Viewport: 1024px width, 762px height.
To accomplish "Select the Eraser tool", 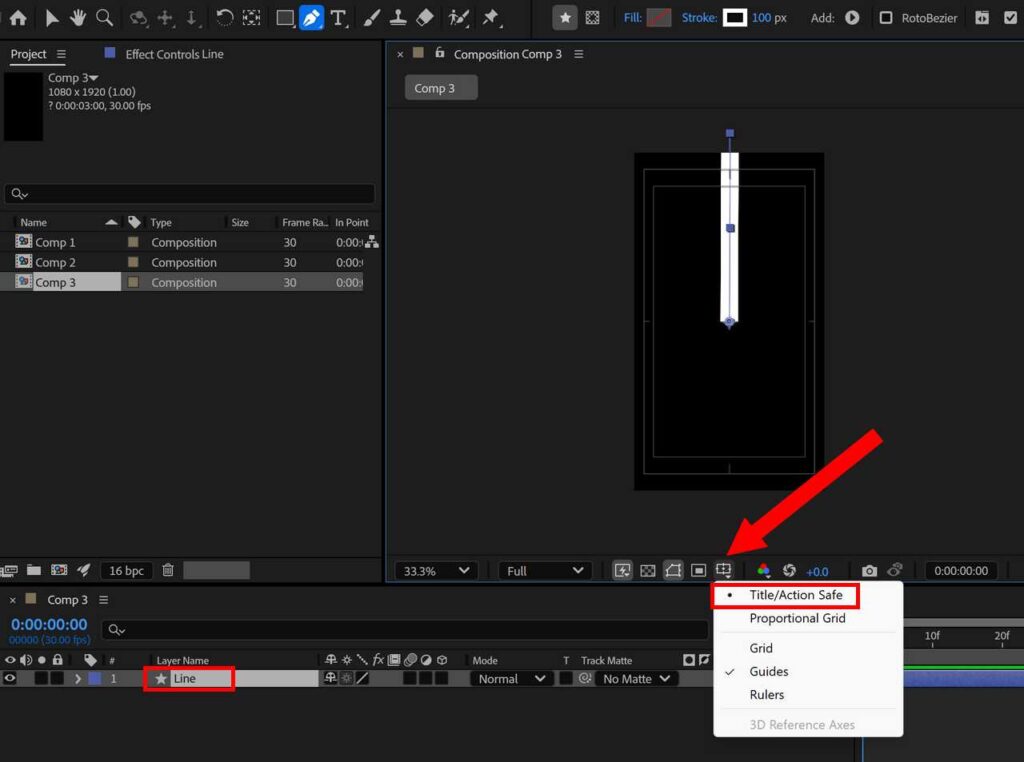I will [x=425, y=18].
